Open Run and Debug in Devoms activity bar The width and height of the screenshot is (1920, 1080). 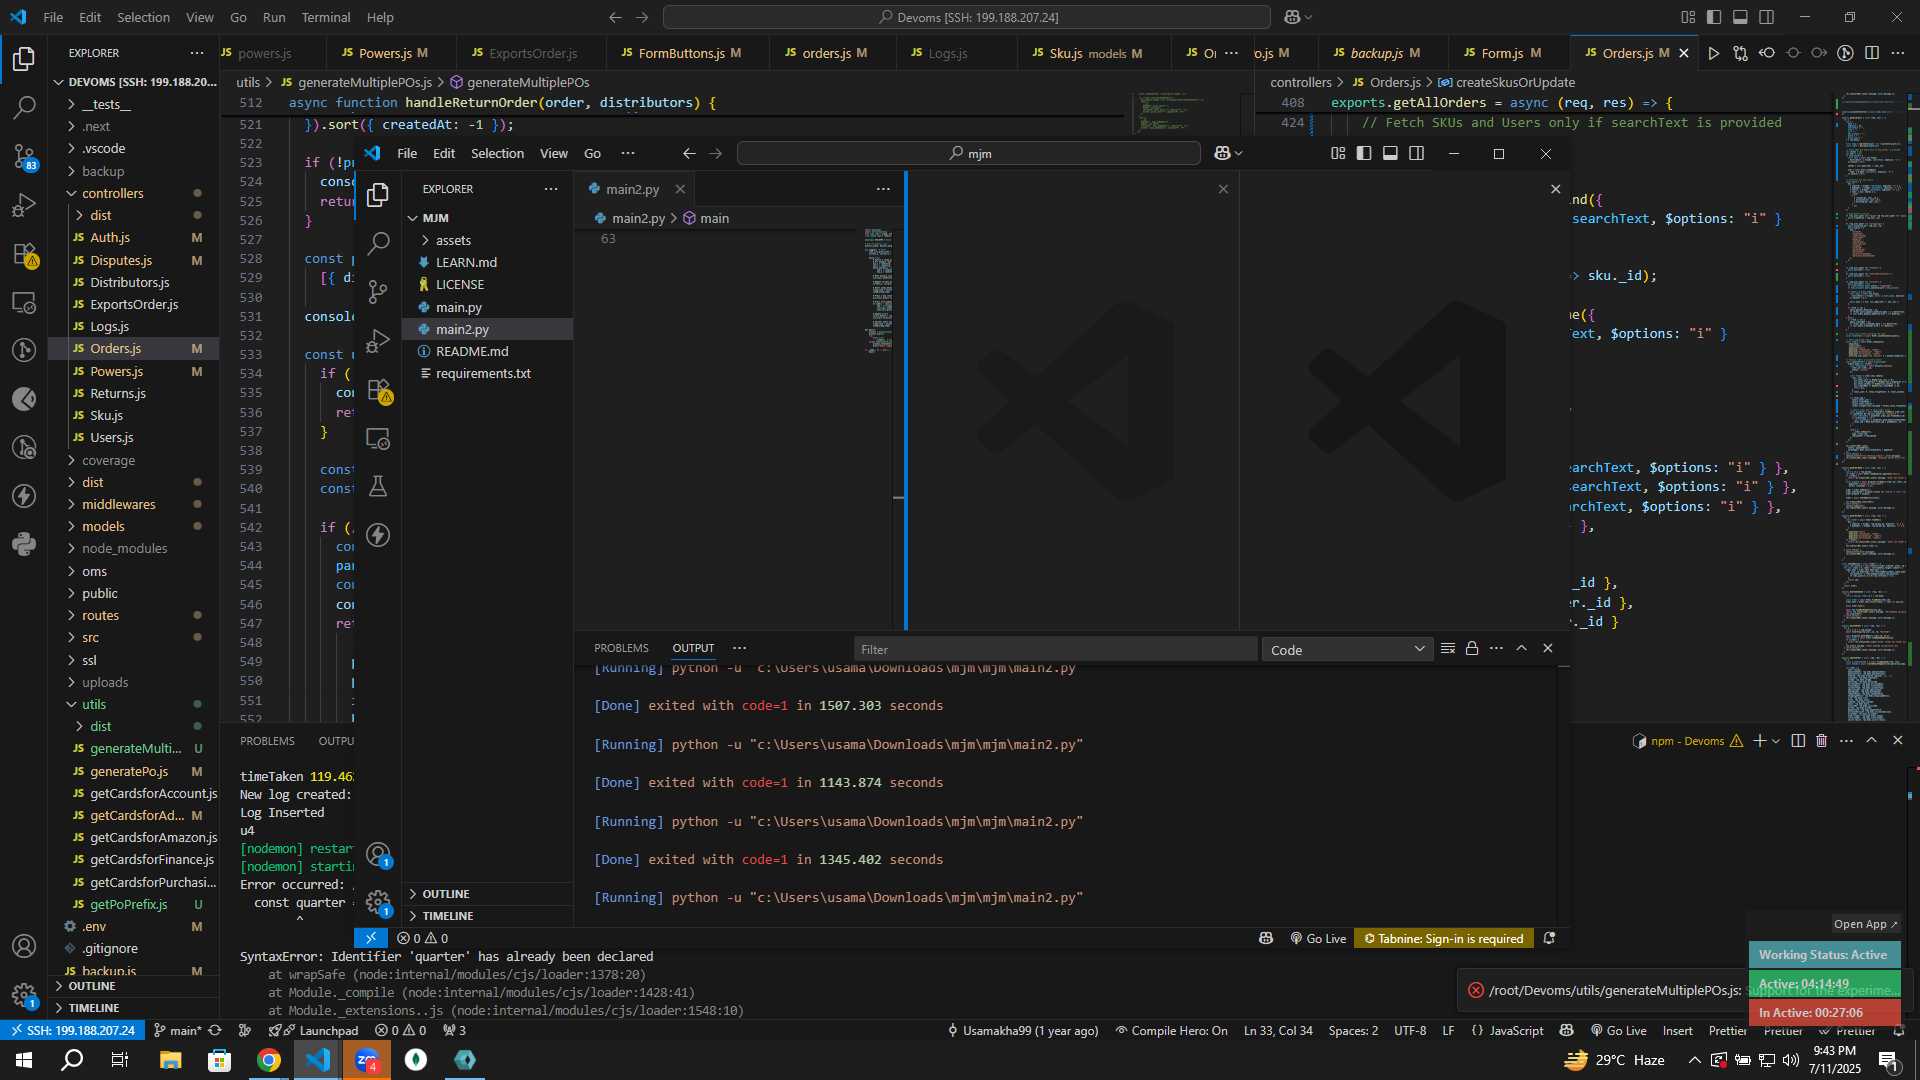[24, 205]
